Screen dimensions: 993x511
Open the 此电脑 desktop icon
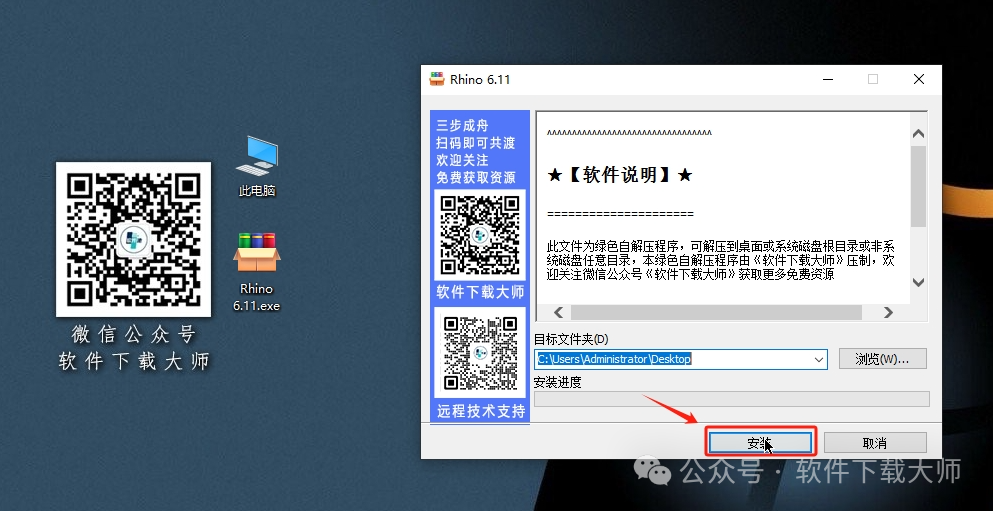coord(256,166)
